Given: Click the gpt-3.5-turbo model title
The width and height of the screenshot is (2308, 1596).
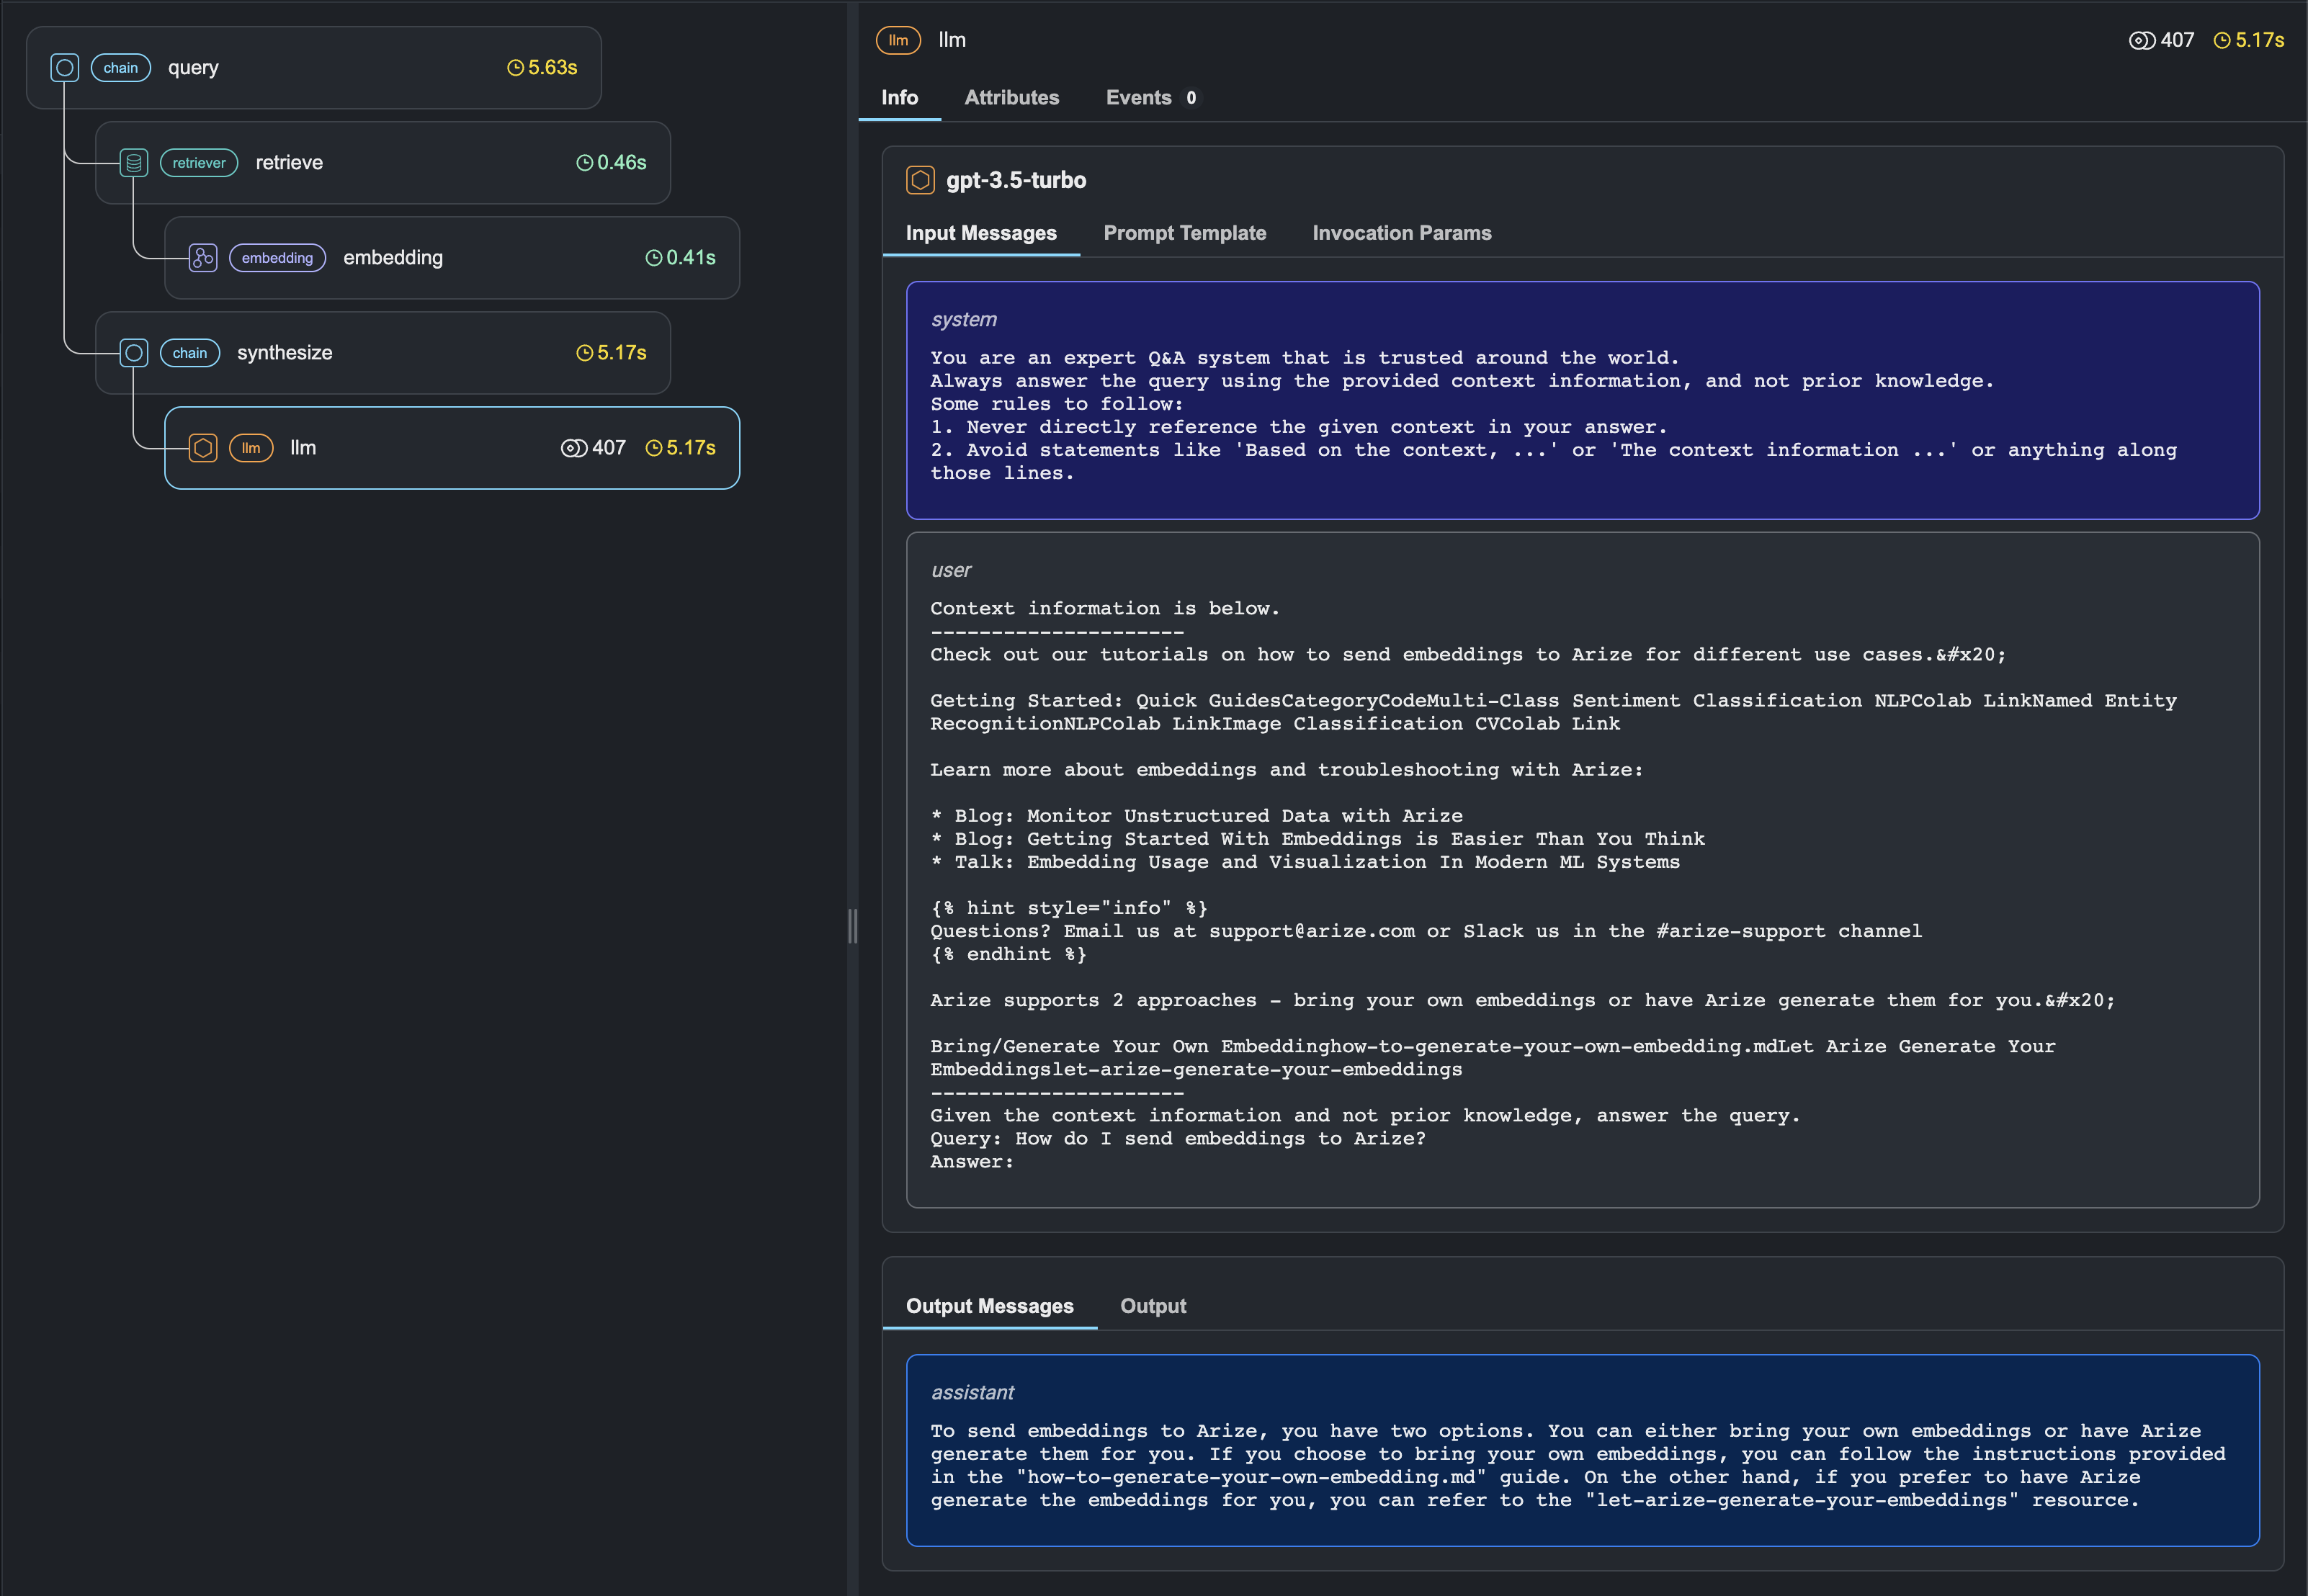Looking at the screenshot, I should point(1016,180).
